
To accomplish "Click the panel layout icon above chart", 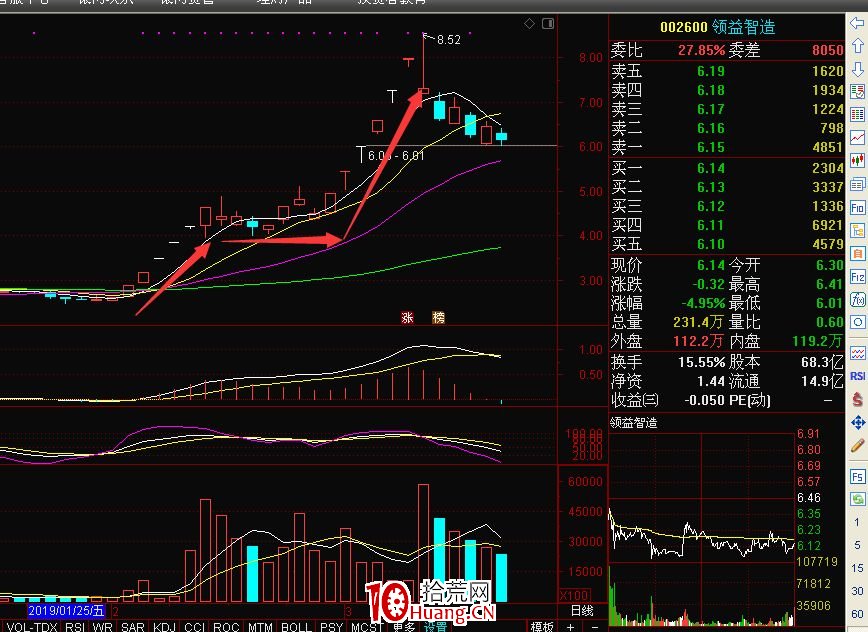I will [547, 23].
